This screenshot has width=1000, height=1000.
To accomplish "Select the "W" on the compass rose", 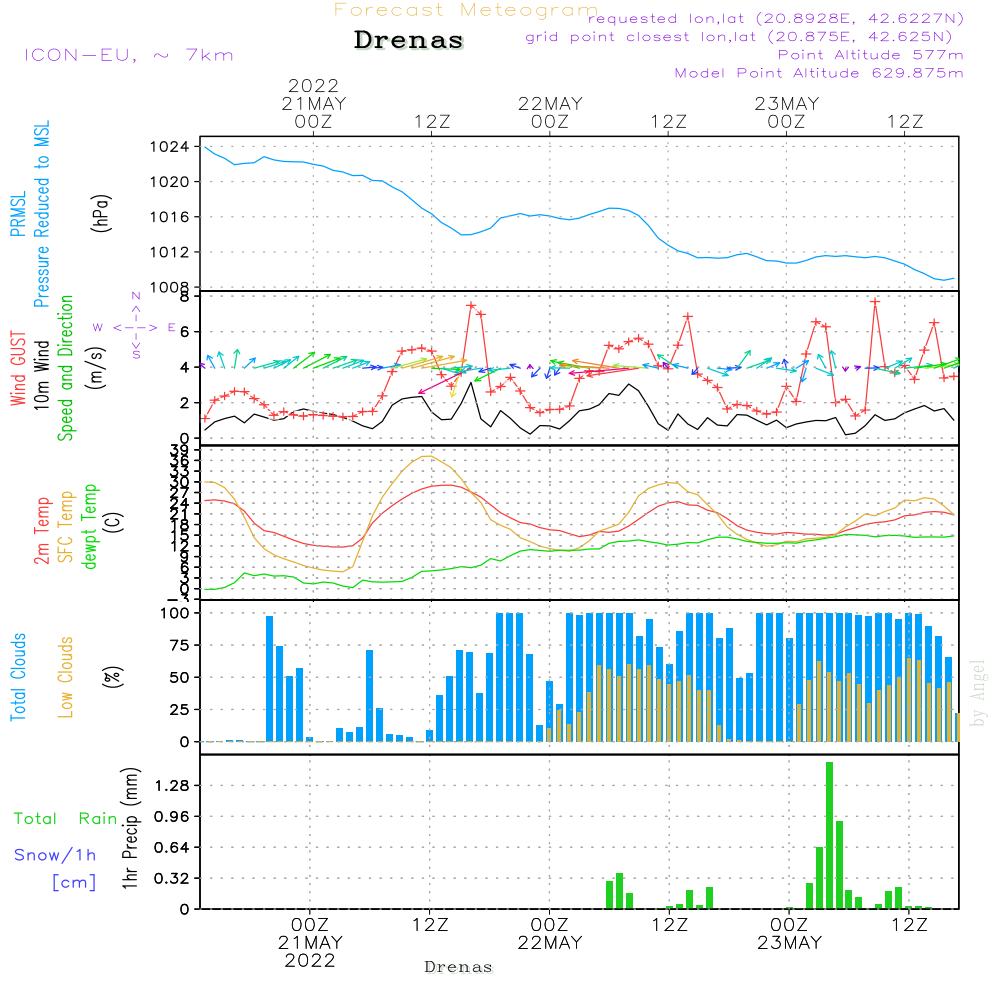I will pos(98,328).
